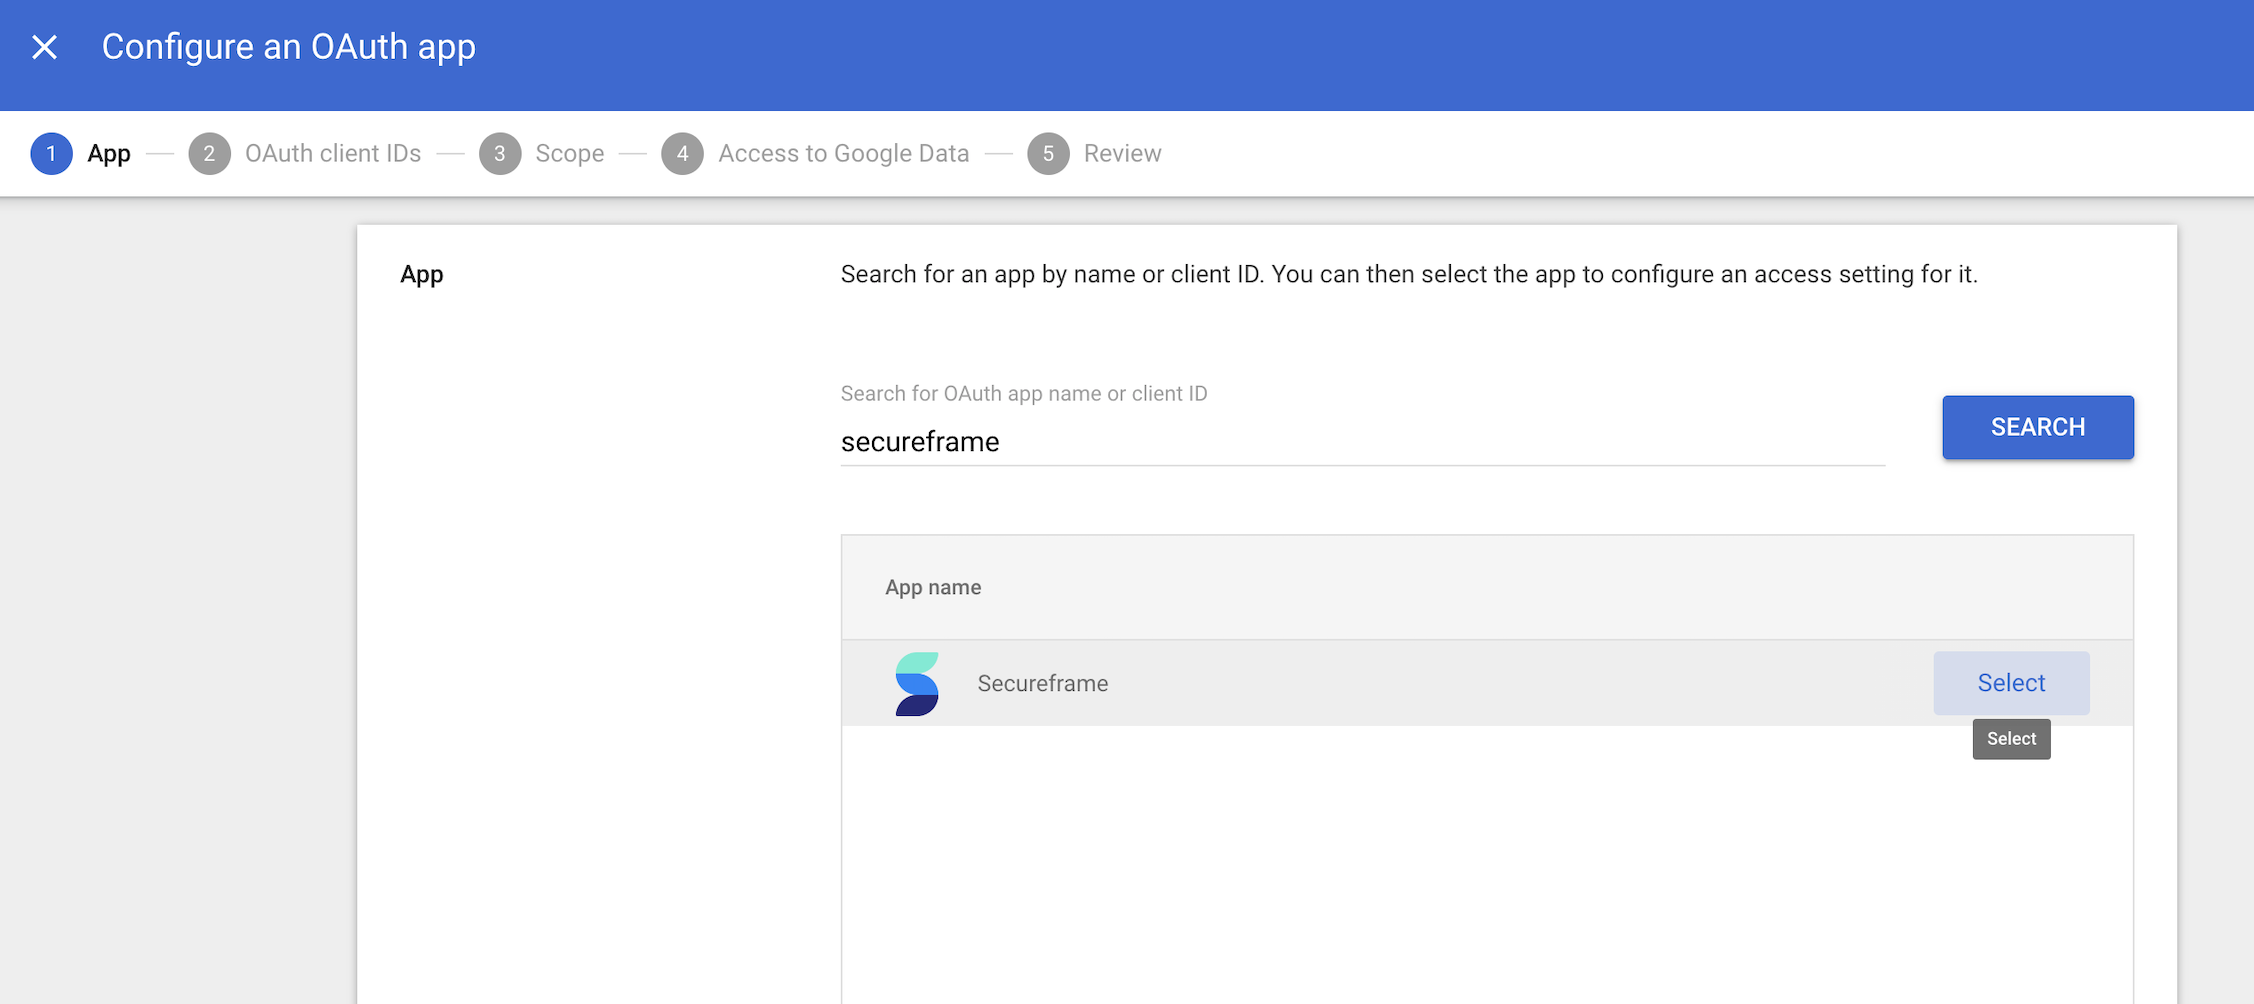2254x1004 pixels.
Task: Go to step 4 Access to Google Data
Action: pos(815,154)
